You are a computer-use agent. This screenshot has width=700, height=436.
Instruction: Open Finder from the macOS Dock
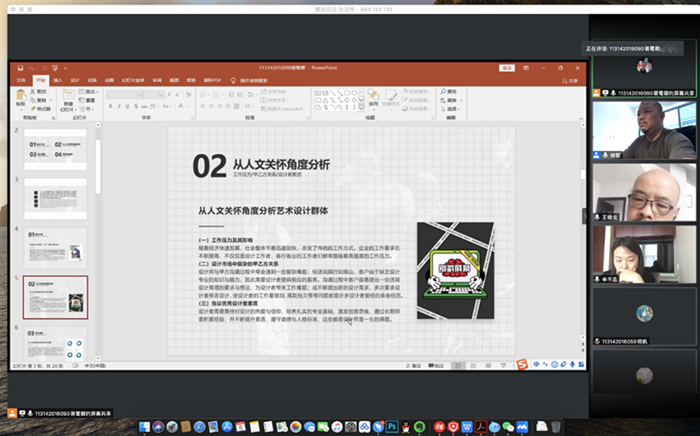click(x=146, y=425)
